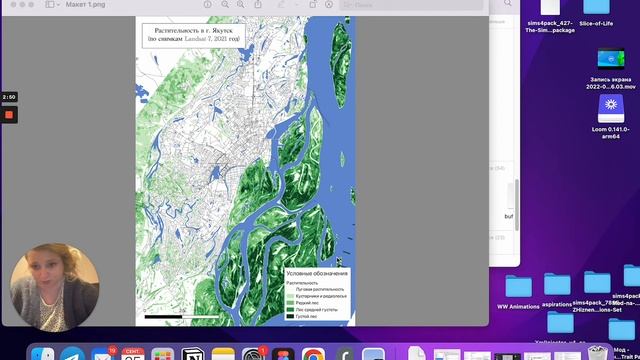Open the Share menu in Preview toolbar
The height and width of the screenshot is (360, 640).
point(258,4)
